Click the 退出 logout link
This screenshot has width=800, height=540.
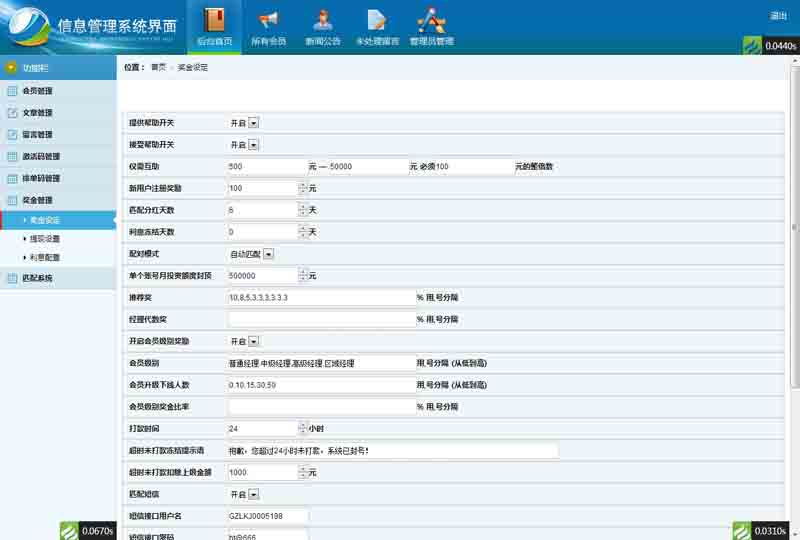click(x=778, y=16)
